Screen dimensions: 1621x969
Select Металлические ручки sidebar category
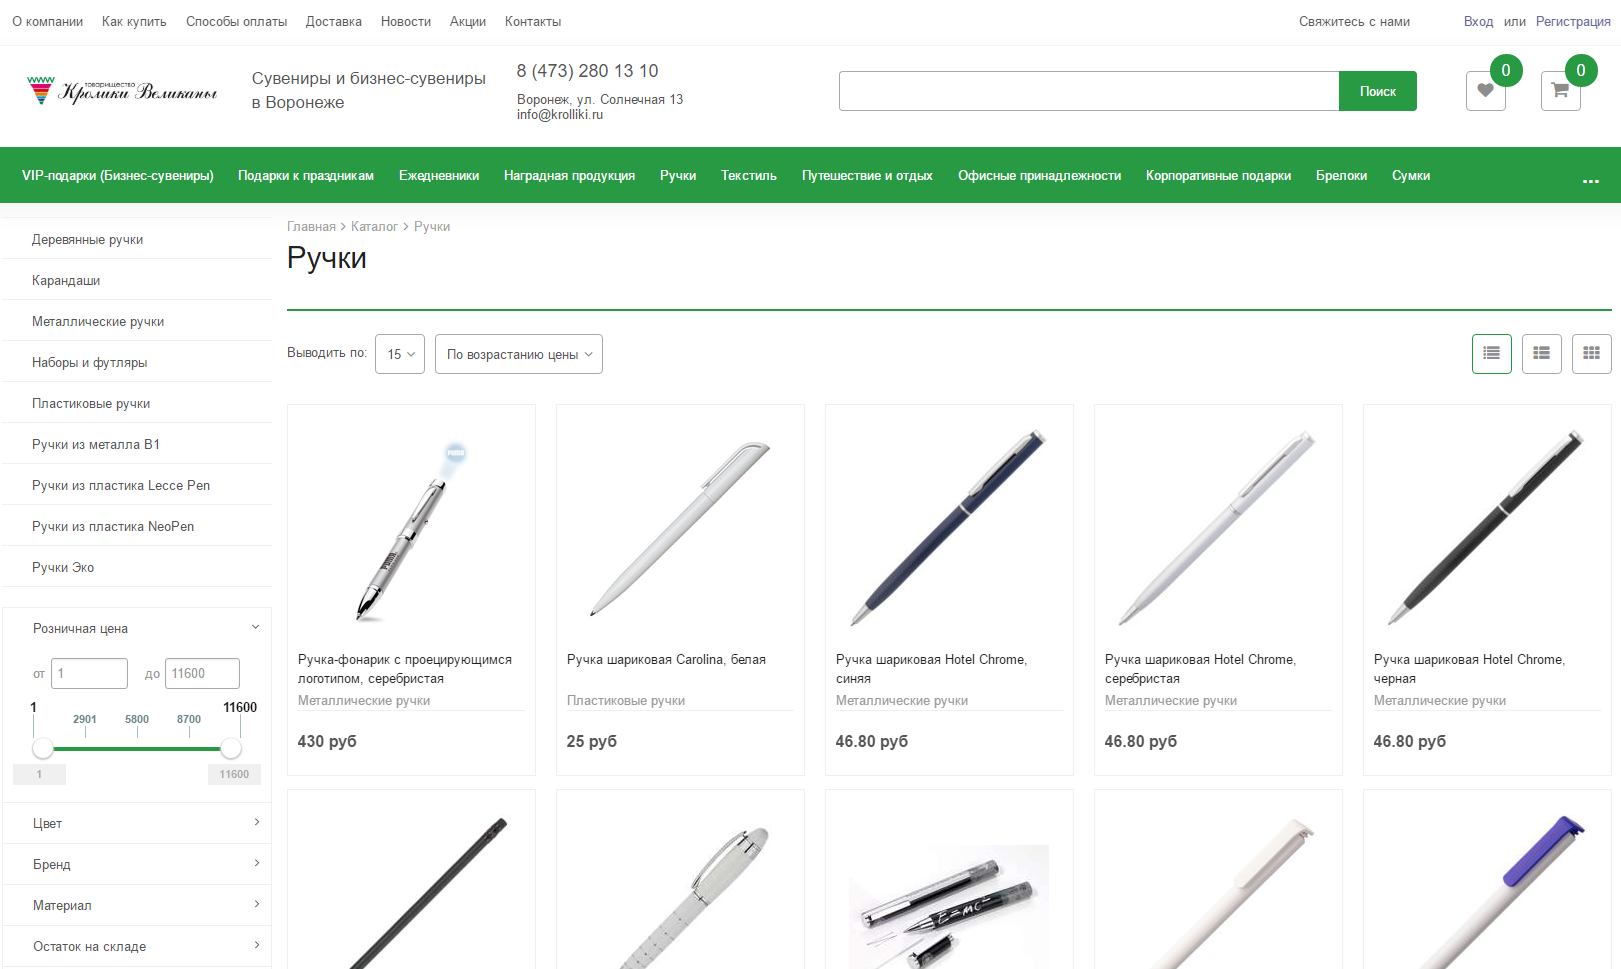point(138,321)
